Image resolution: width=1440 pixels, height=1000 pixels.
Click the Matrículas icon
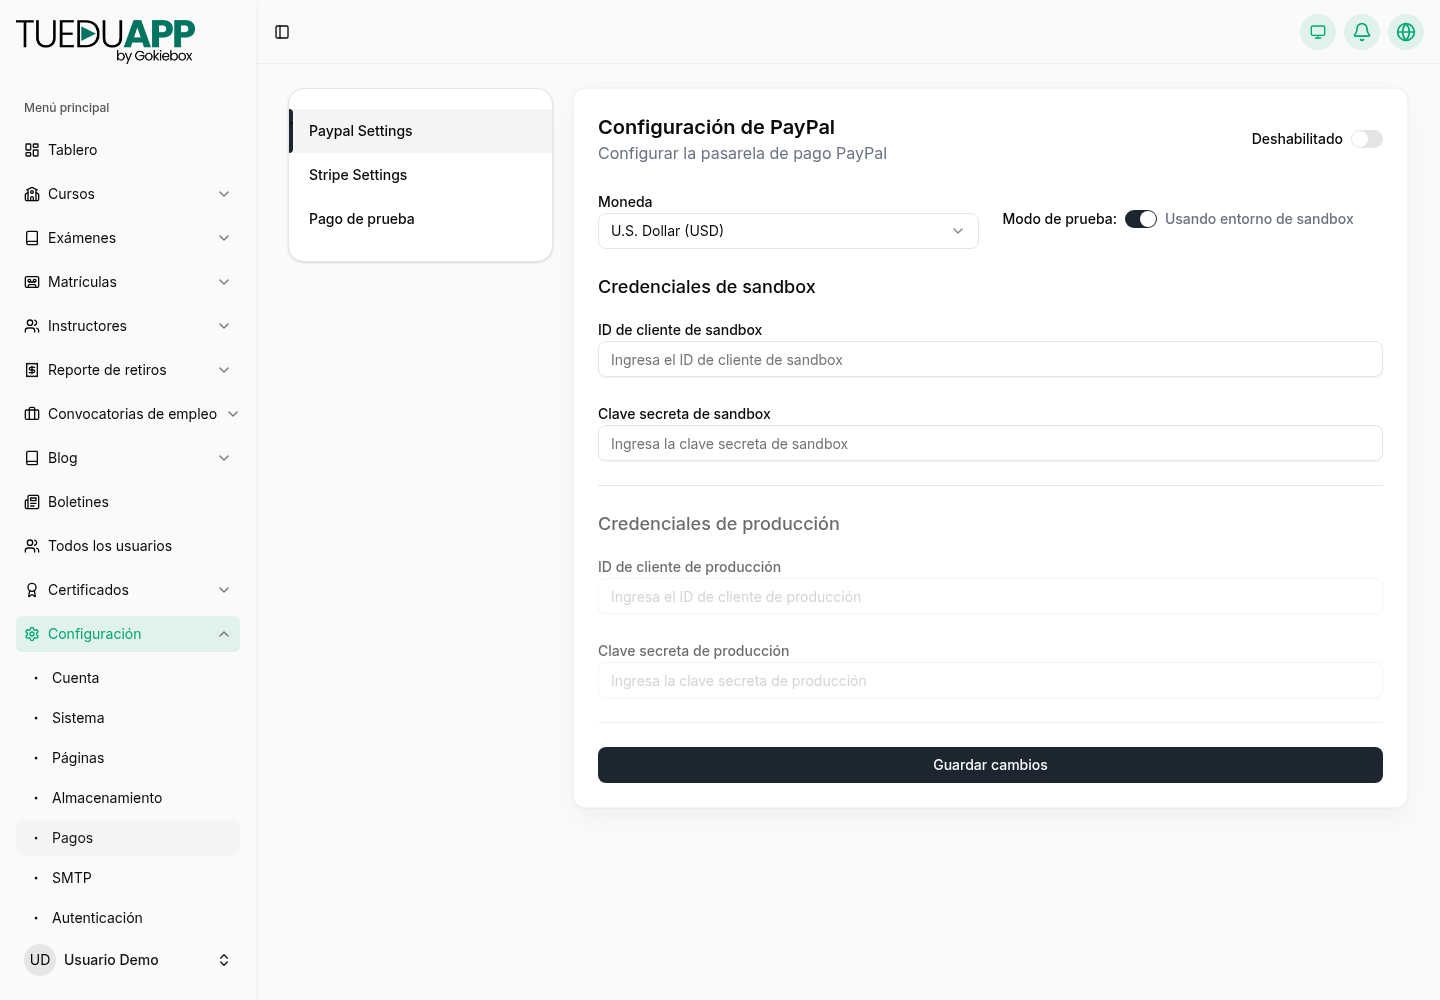32,282
